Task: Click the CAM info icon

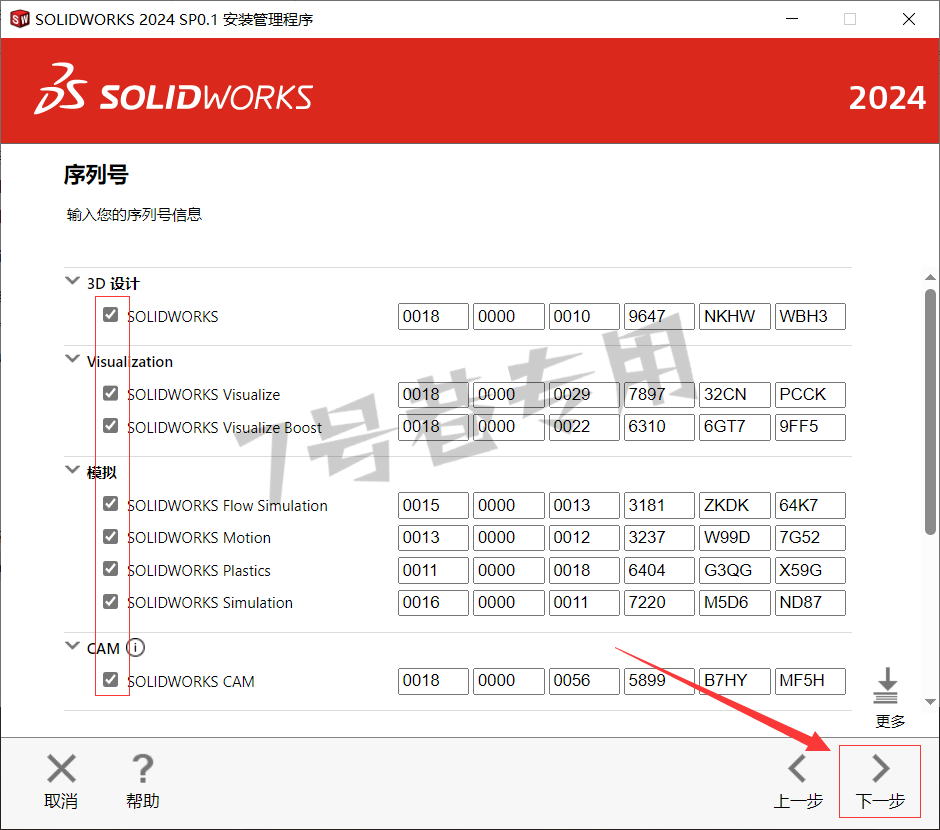Action: point(135,648)
